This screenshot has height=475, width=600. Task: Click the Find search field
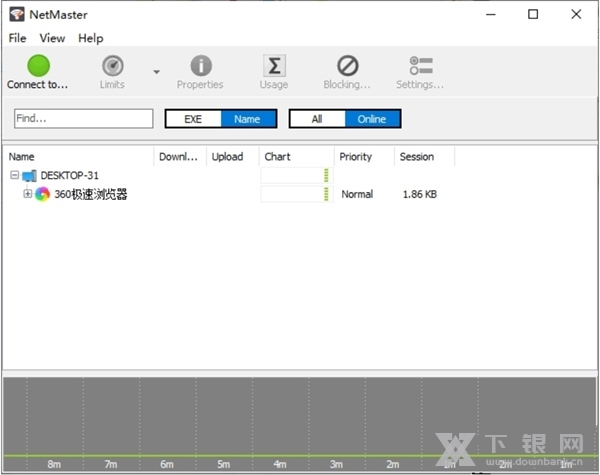(84, 119)
